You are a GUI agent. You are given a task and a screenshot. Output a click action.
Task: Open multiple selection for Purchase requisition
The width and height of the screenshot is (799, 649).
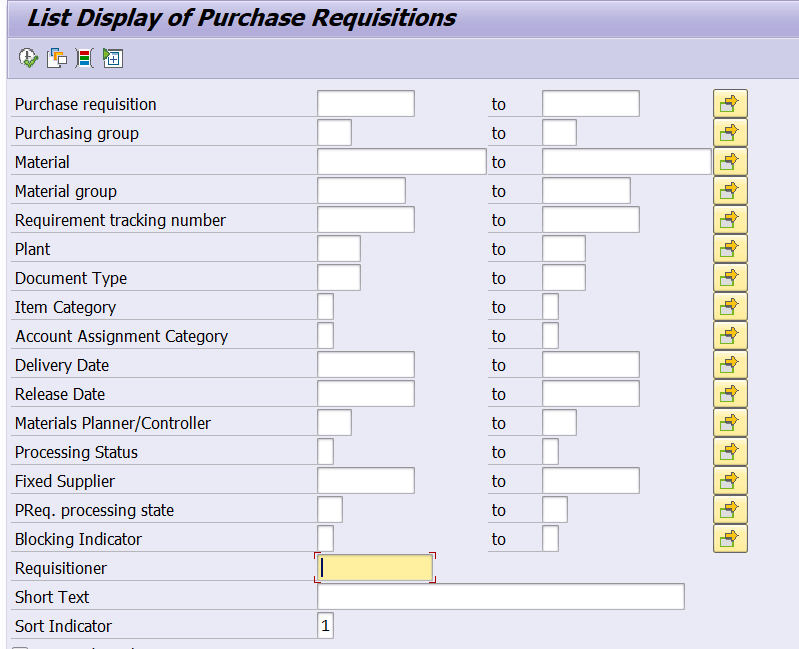point(730,104)
